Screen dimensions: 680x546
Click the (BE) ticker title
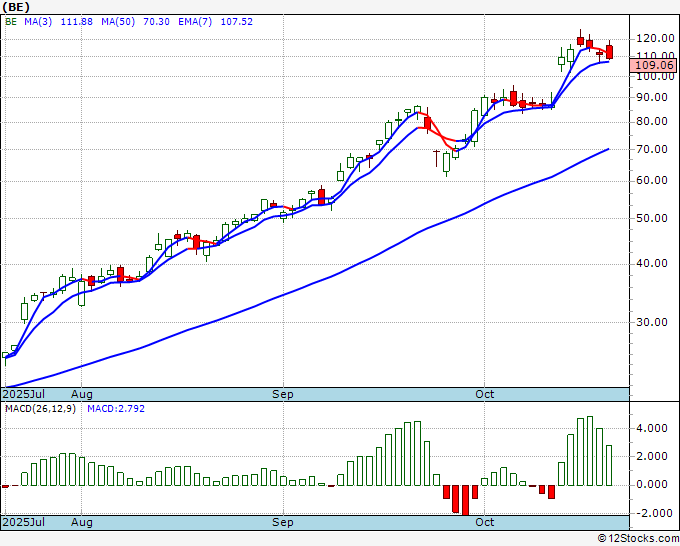(16, 7)
